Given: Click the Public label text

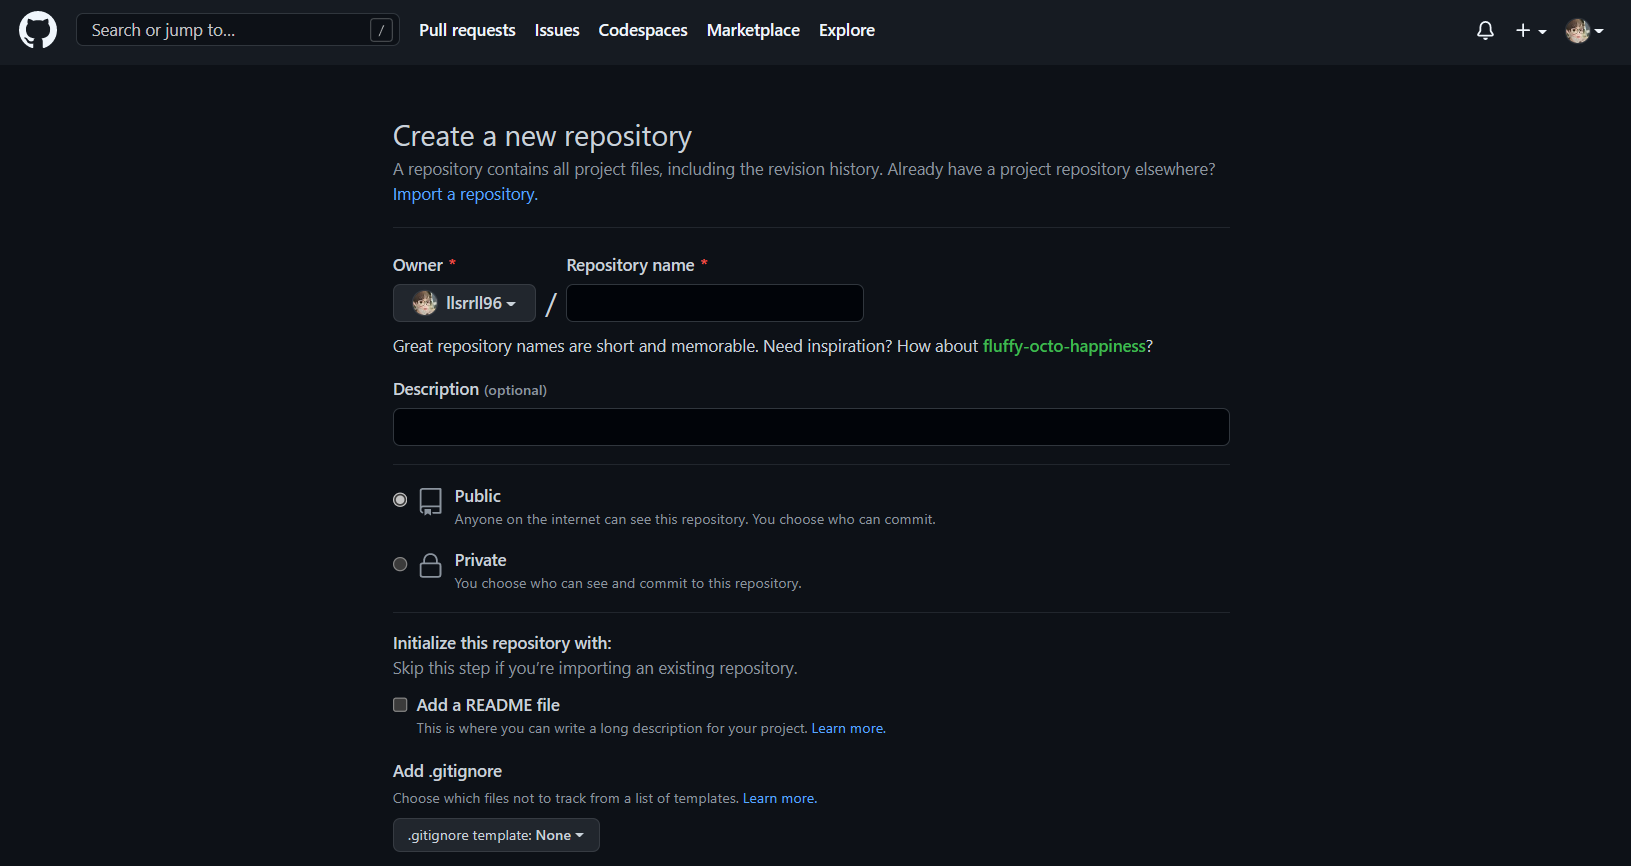Looking at the screenshot, I should point(478,496).
